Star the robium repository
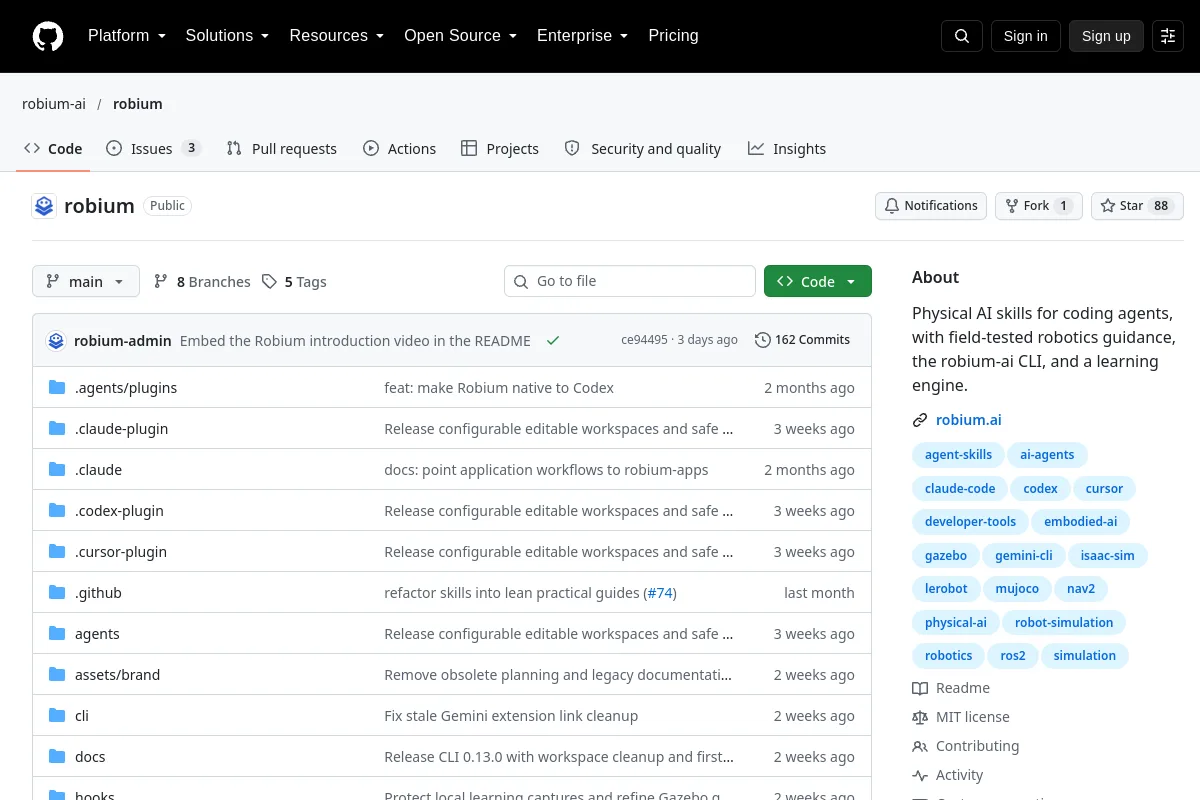The width and height of the screenshot is (1200, 800). [x=1137, y=206]
